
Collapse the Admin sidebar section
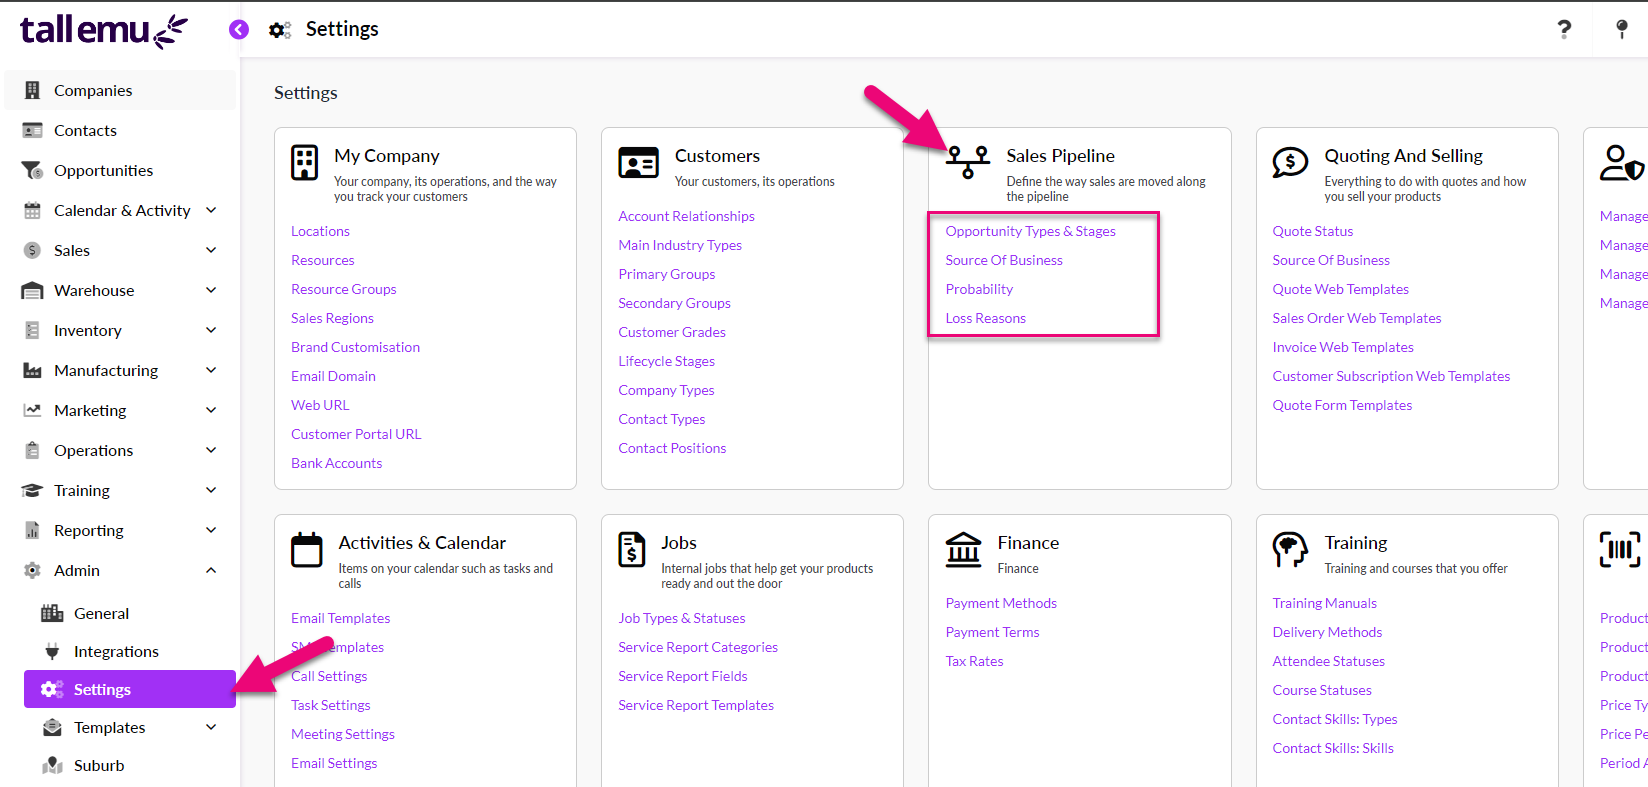click(x=211, y=570)
